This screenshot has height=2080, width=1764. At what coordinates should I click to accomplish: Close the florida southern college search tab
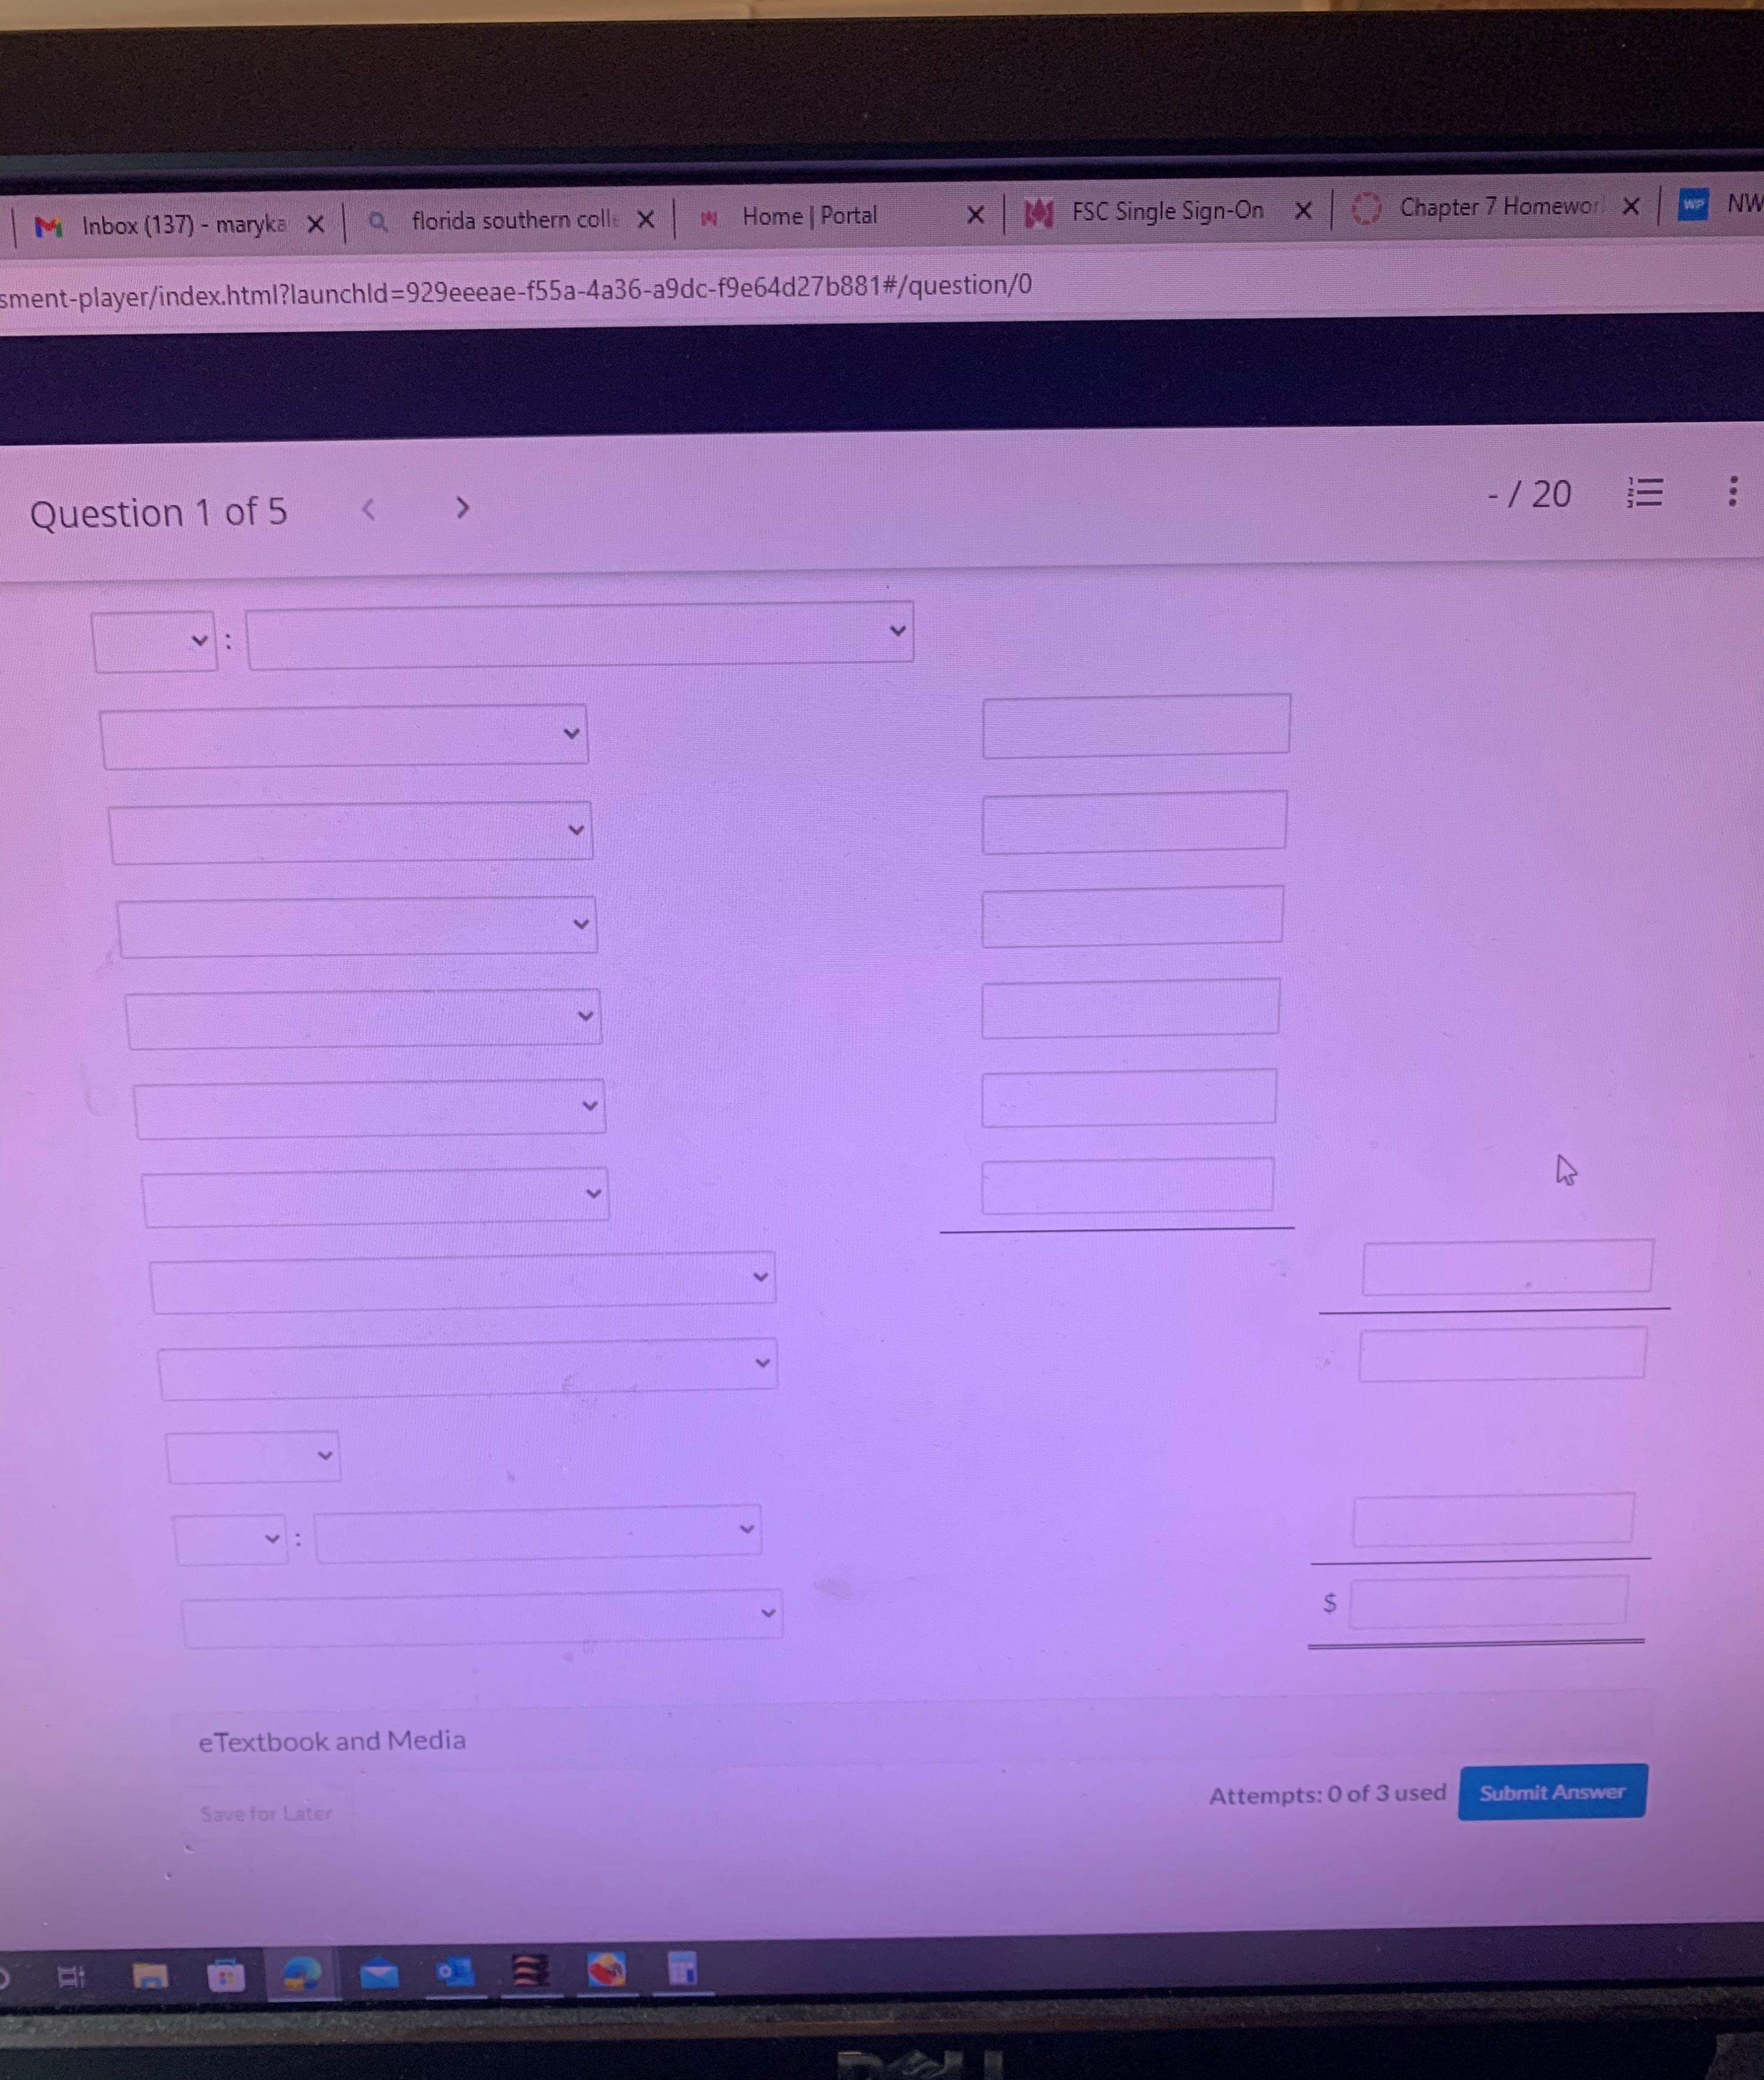point(646,219)
